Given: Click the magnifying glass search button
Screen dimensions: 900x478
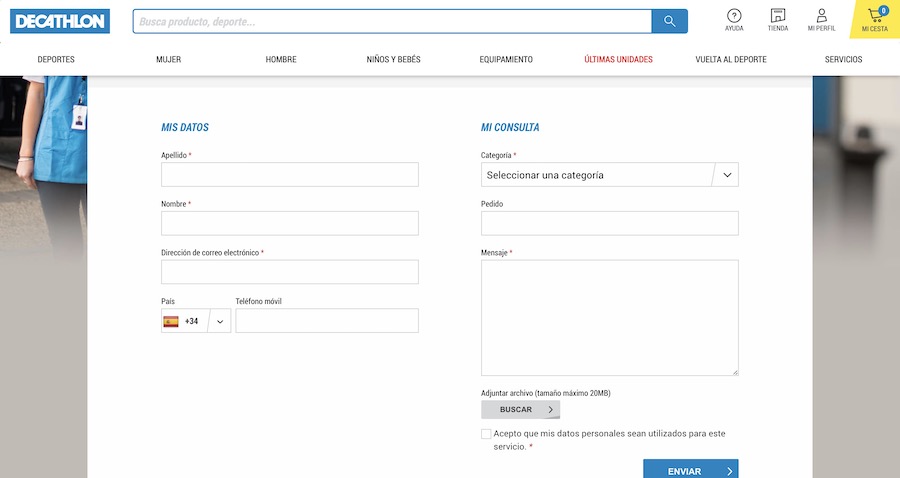Looking at the screenshot, I should (x=669, y=21).
